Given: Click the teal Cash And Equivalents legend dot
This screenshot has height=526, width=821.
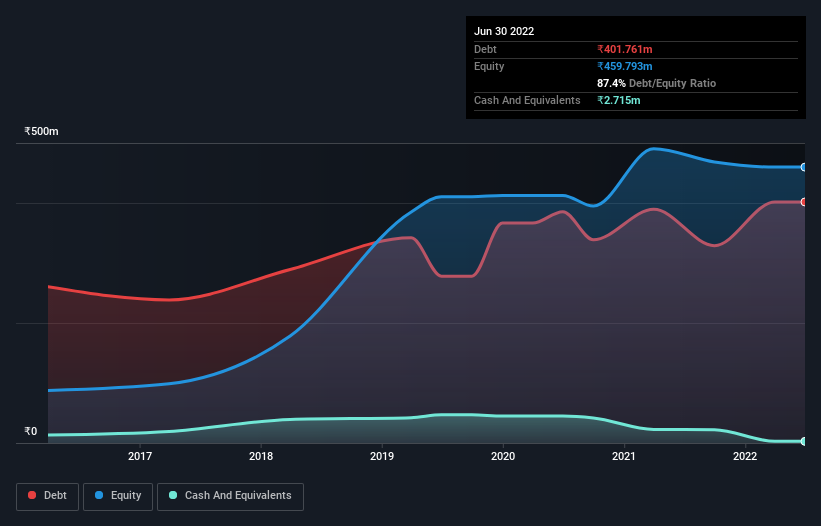Looking at the screenshot, I should pos(173,495).
